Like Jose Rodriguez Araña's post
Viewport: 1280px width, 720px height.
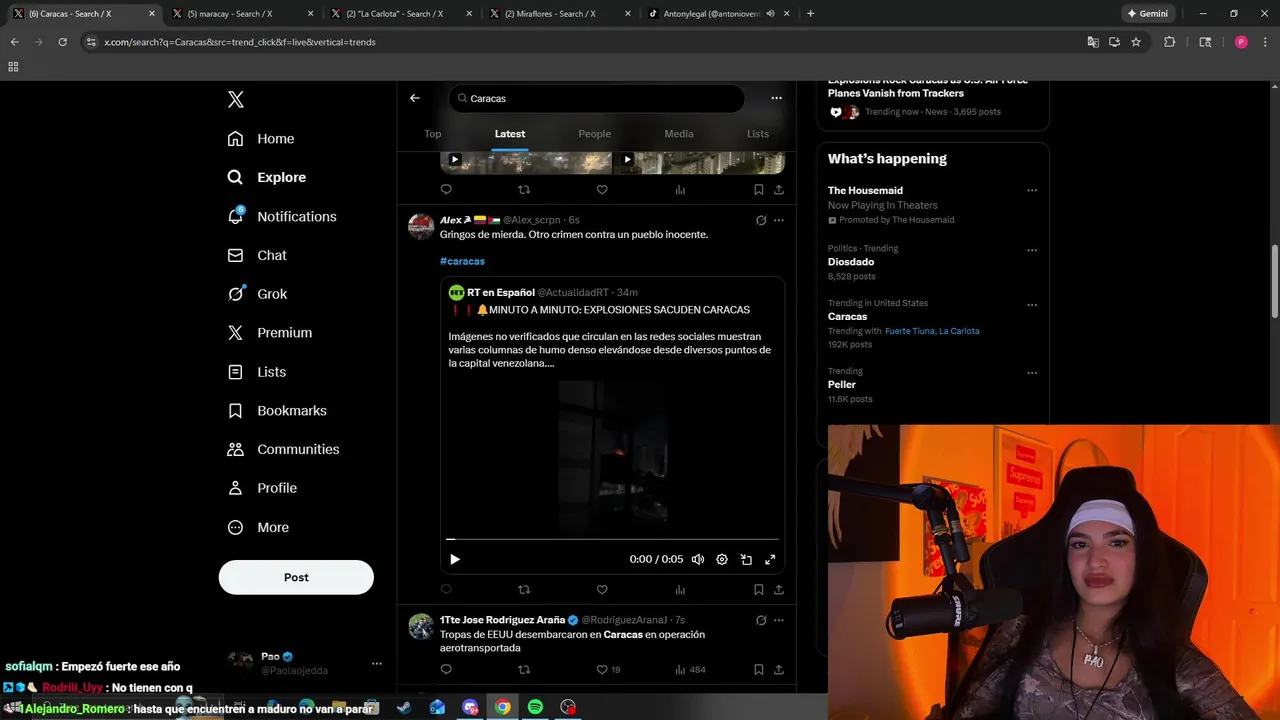point(602,670)
